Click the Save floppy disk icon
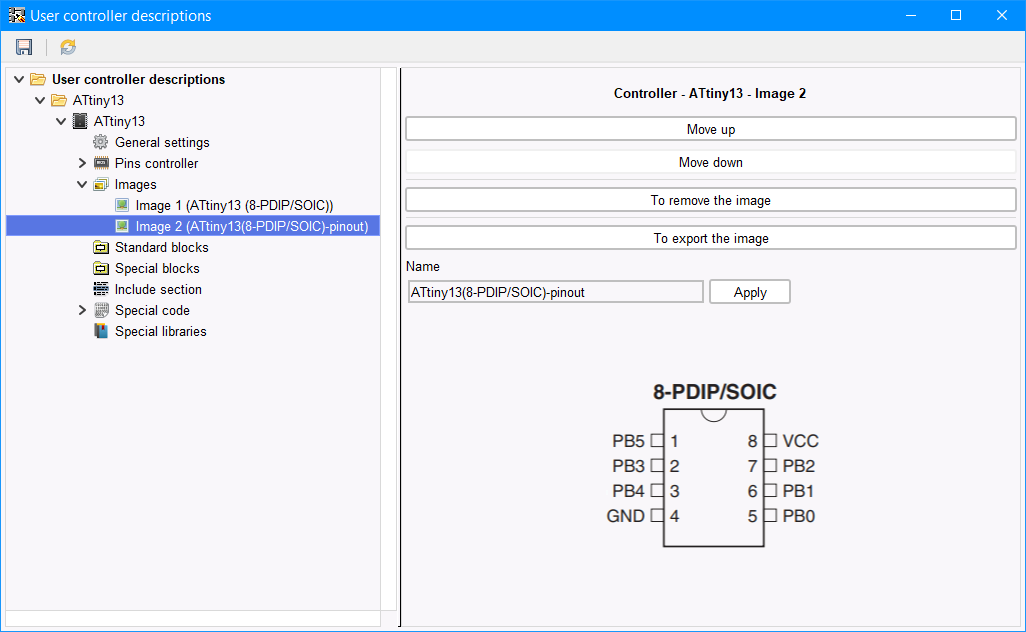This screenshot has height=632, width=1026. pyautogui.click(x=24, y=47)
